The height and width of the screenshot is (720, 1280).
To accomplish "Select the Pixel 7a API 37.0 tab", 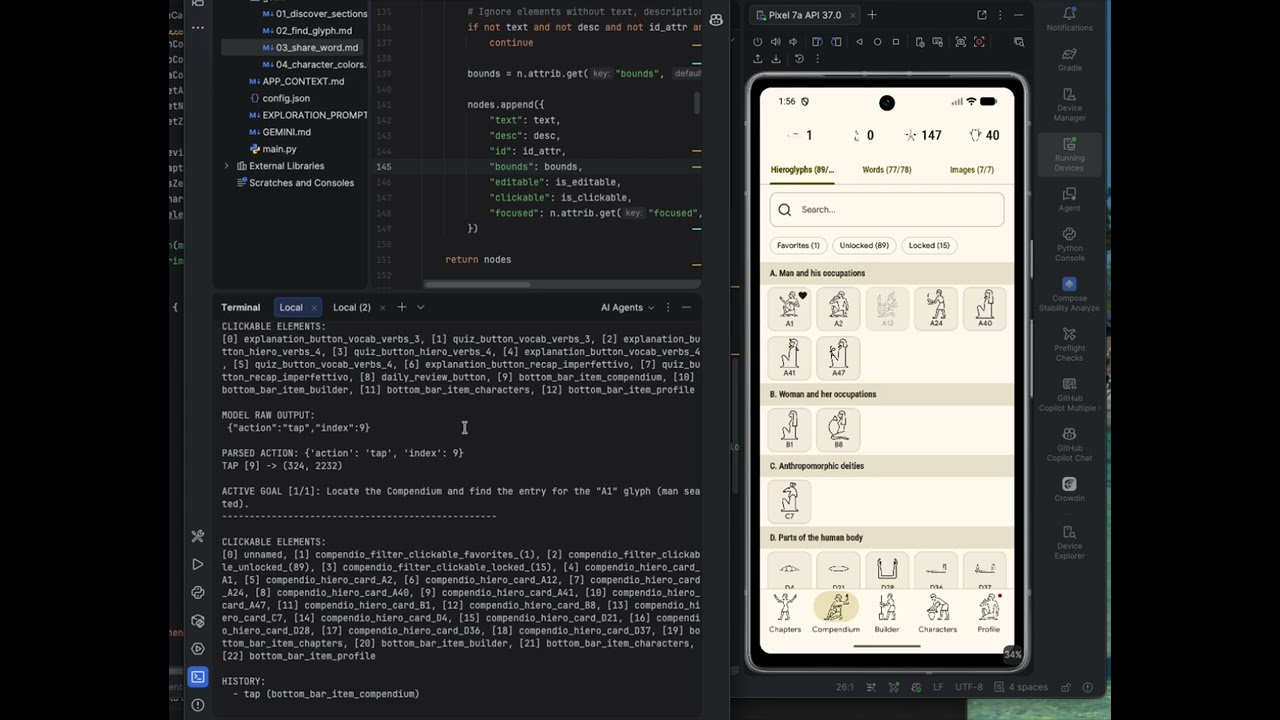I will pos(804,15).
